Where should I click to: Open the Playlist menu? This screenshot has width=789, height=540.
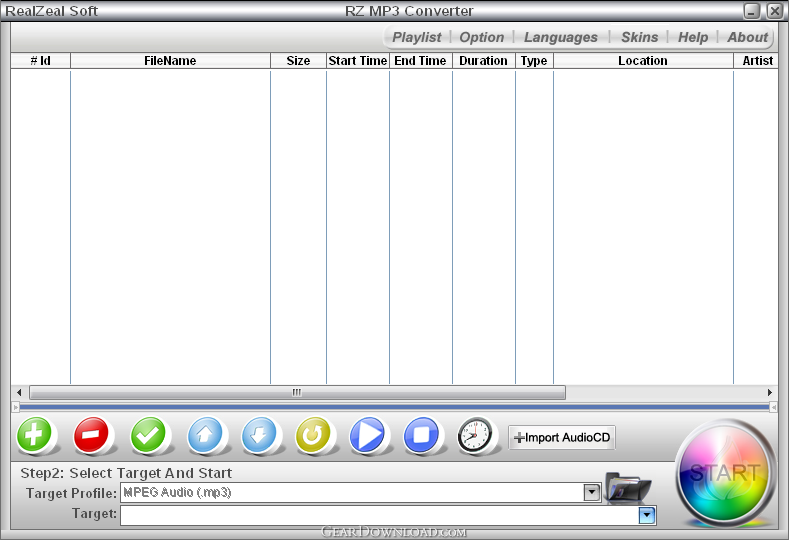tap(416, 37)
